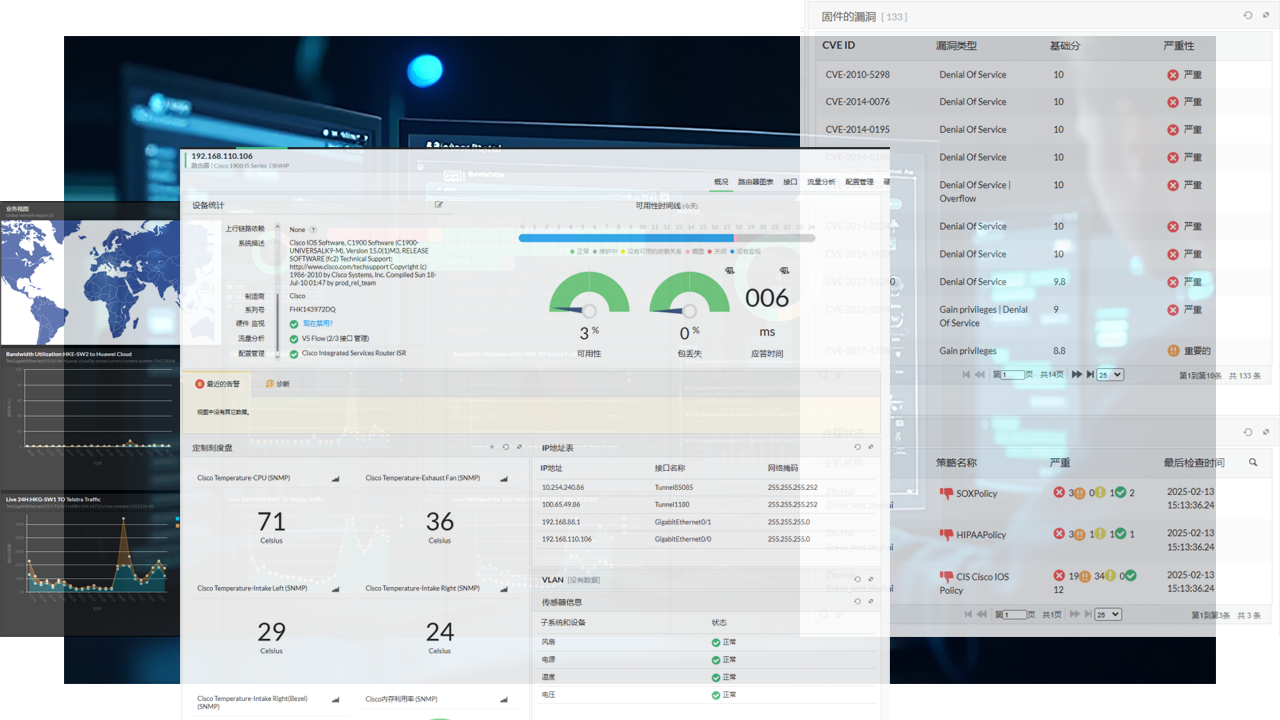Open the 配置管理 tab

[x=859, y=182]
